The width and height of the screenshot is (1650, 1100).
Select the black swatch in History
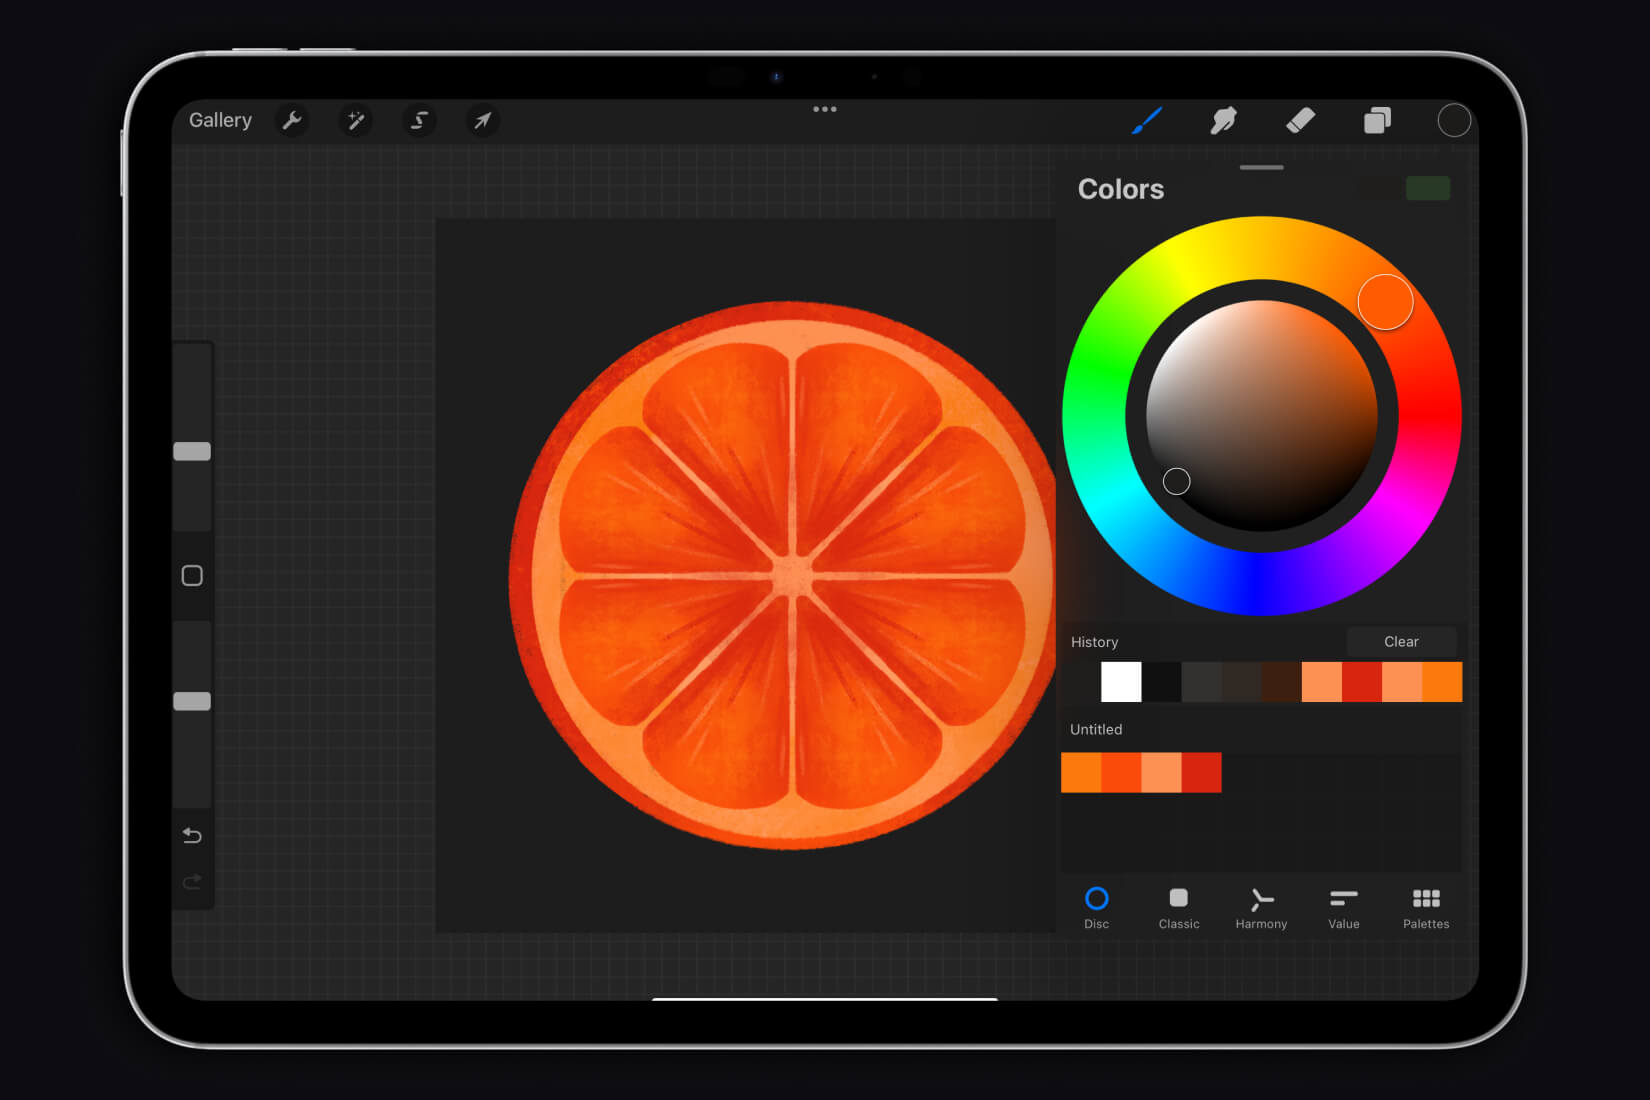1161,682
